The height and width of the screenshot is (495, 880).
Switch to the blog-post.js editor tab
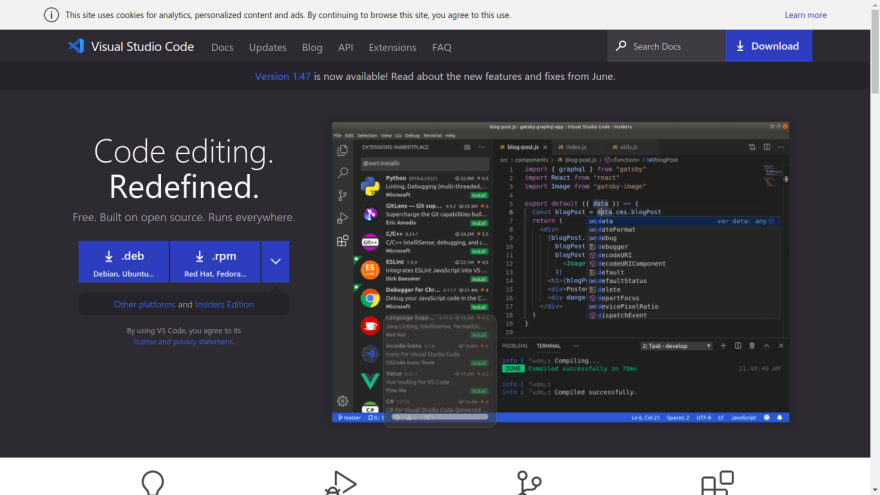point(522,147)
